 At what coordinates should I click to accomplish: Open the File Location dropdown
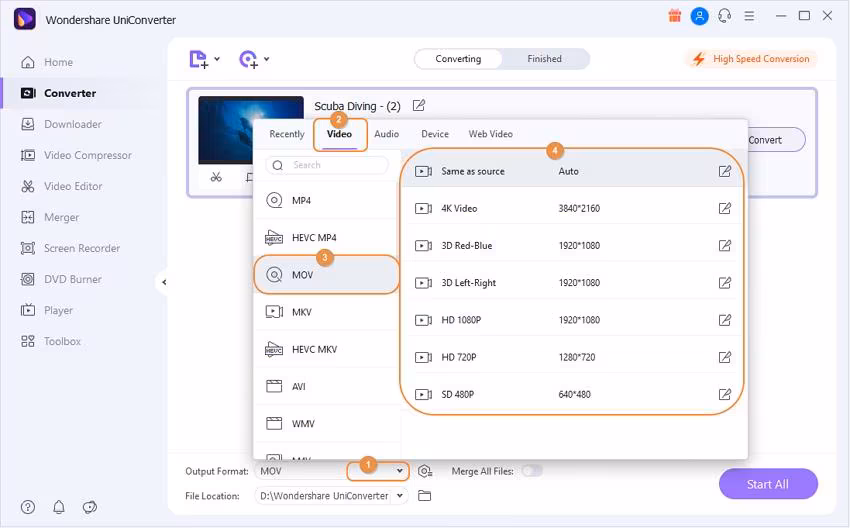click(x=400, y=495)
